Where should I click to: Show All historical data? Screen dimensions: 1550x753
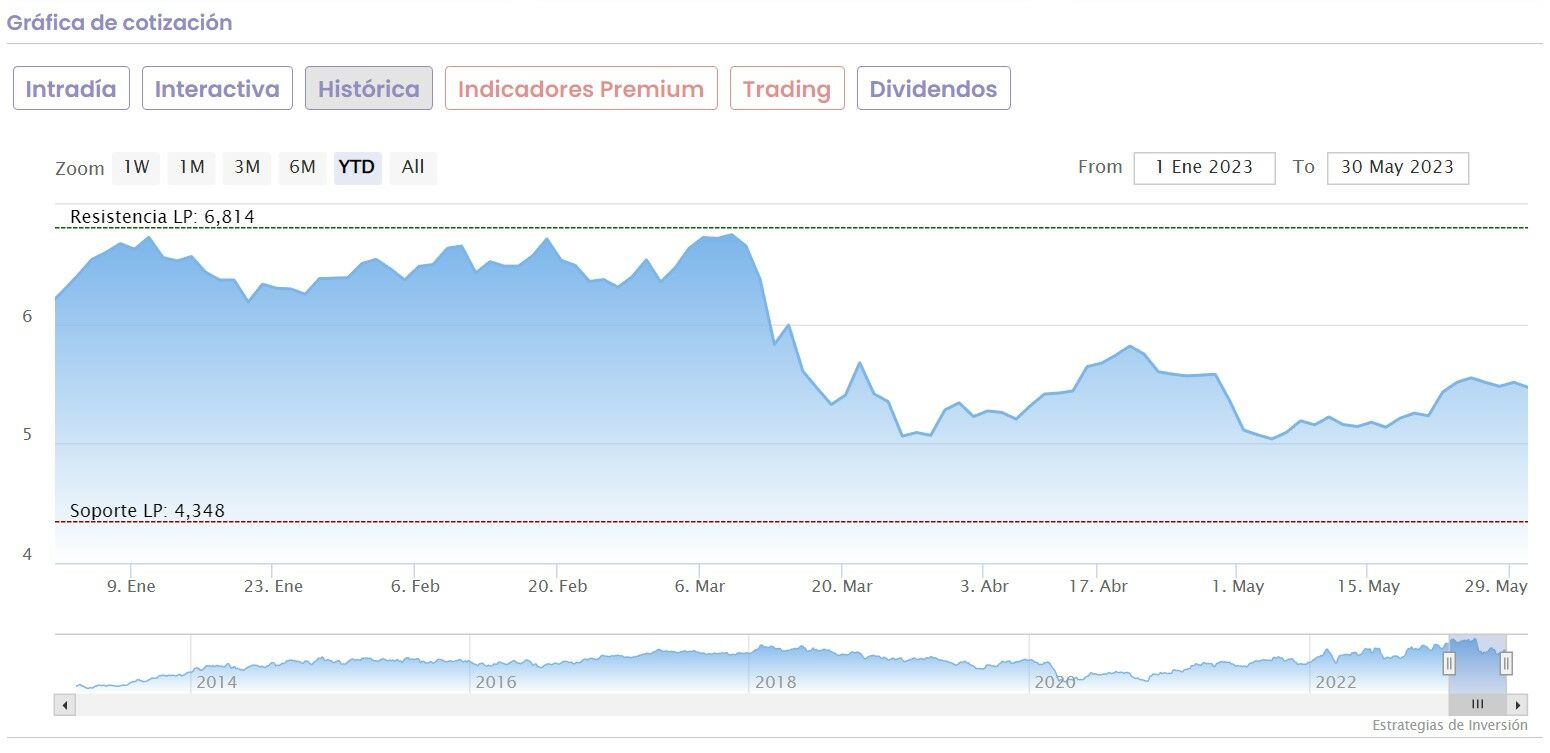413,167
